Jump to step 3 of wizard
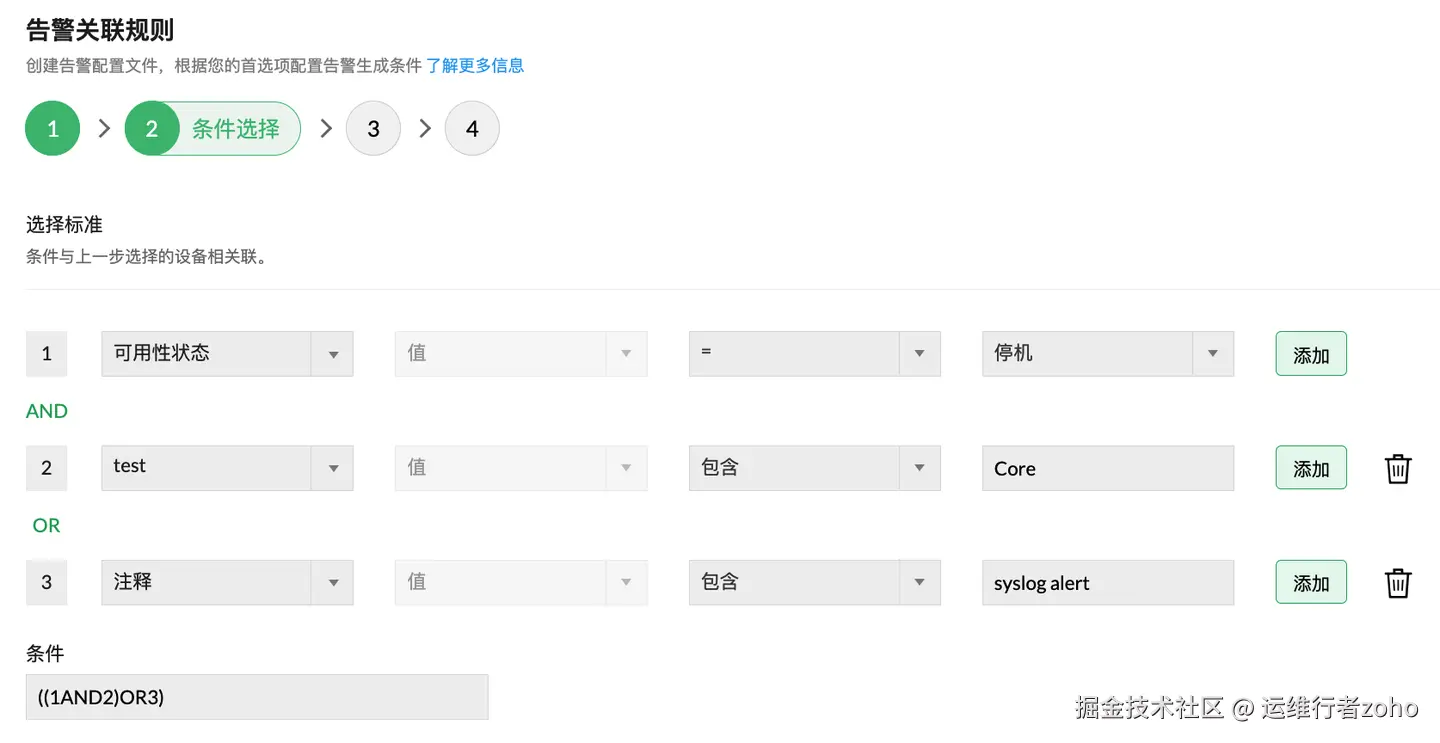 [x=373, y=129]
